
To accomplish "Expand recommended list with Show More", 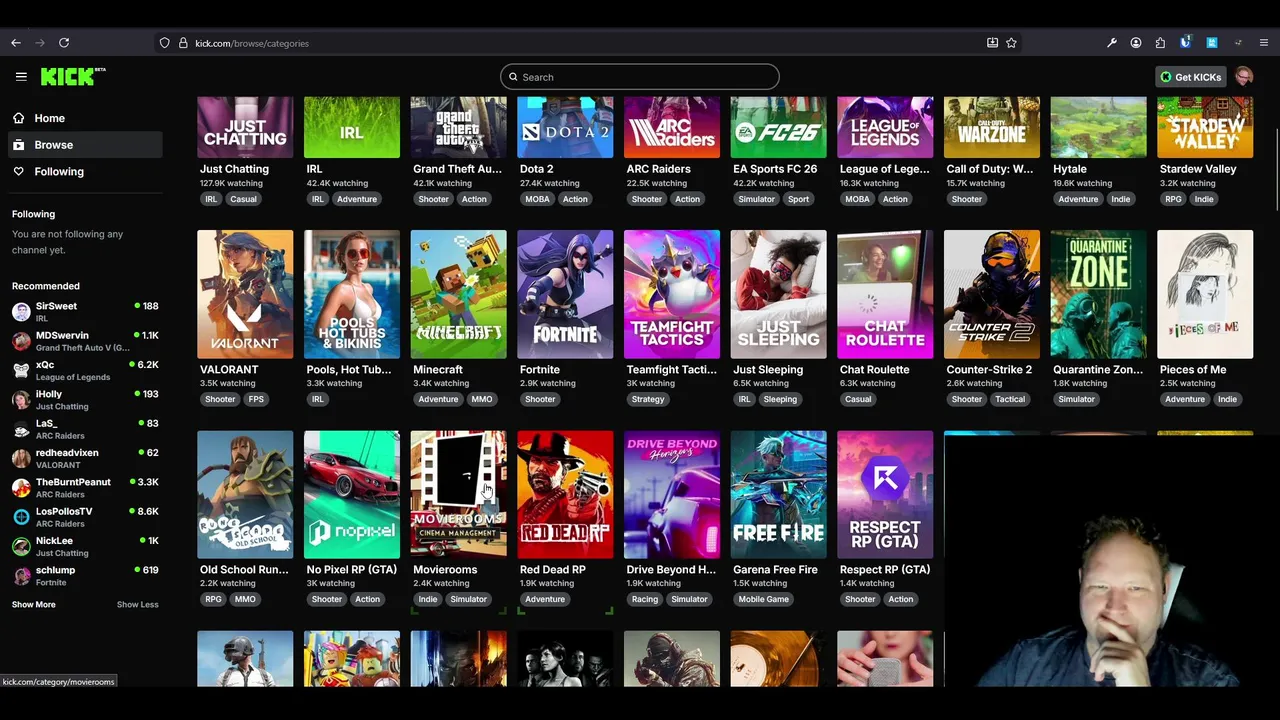I will tap(33, 604).
